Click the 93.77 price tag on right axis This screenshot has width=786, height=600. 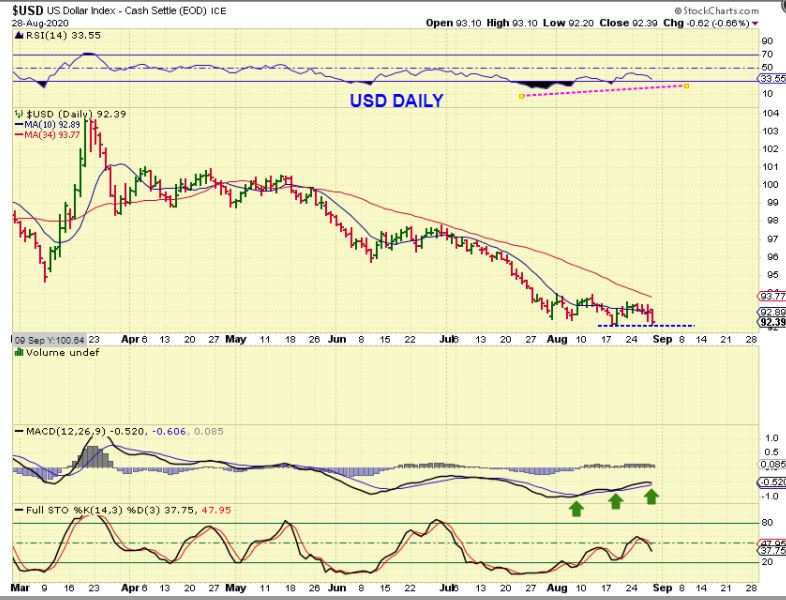click(772, 296)
